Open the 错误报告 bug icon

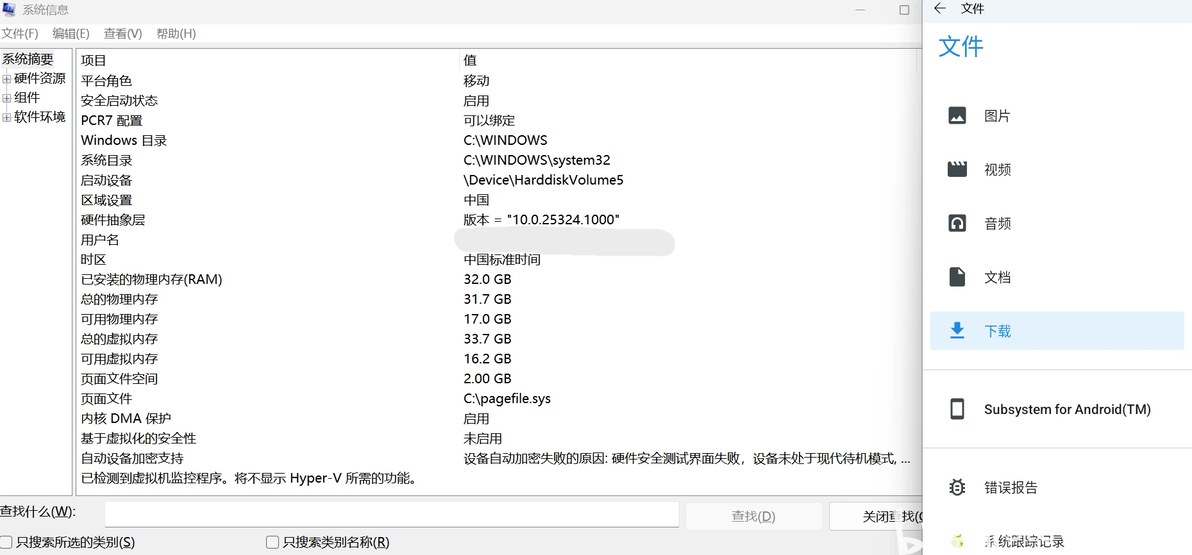coord(957,487)
